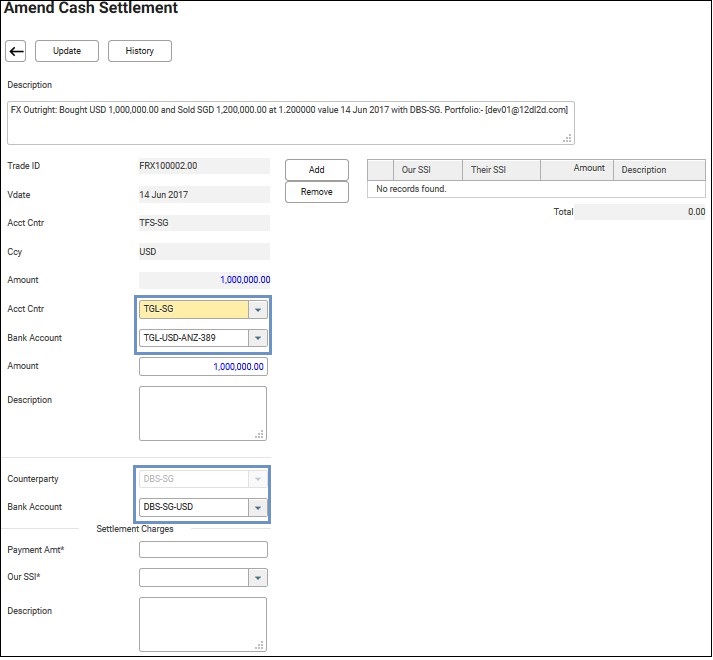This screenshot has height=660, width=713.
Task: Click the Trade ID field FRX100002.00
Action: click(204, 166)
